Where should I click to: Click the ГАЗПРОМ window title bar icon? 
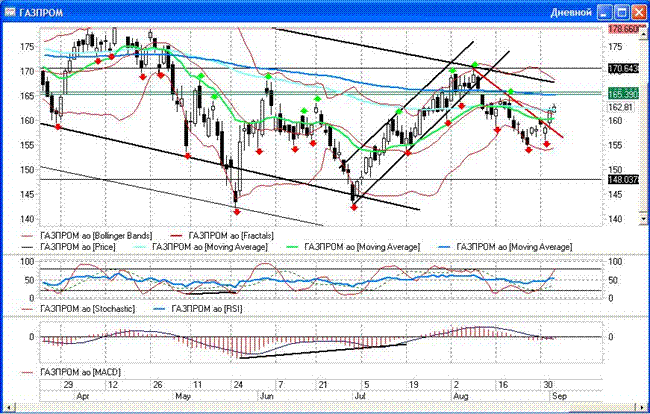[10, 12]
